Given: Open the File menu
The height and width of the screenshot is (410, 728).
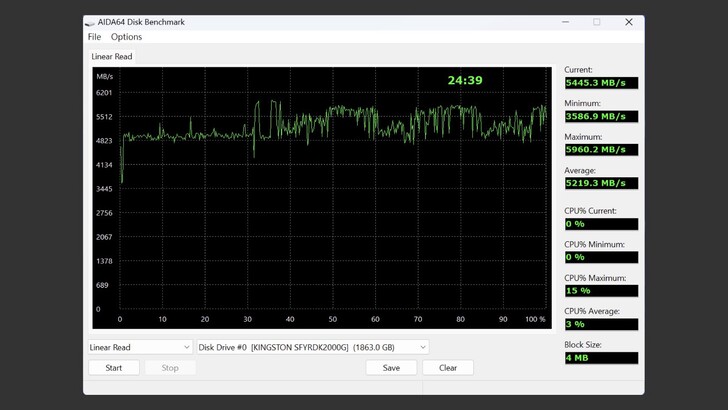Looking at the screenshot, I should point(94,37).
